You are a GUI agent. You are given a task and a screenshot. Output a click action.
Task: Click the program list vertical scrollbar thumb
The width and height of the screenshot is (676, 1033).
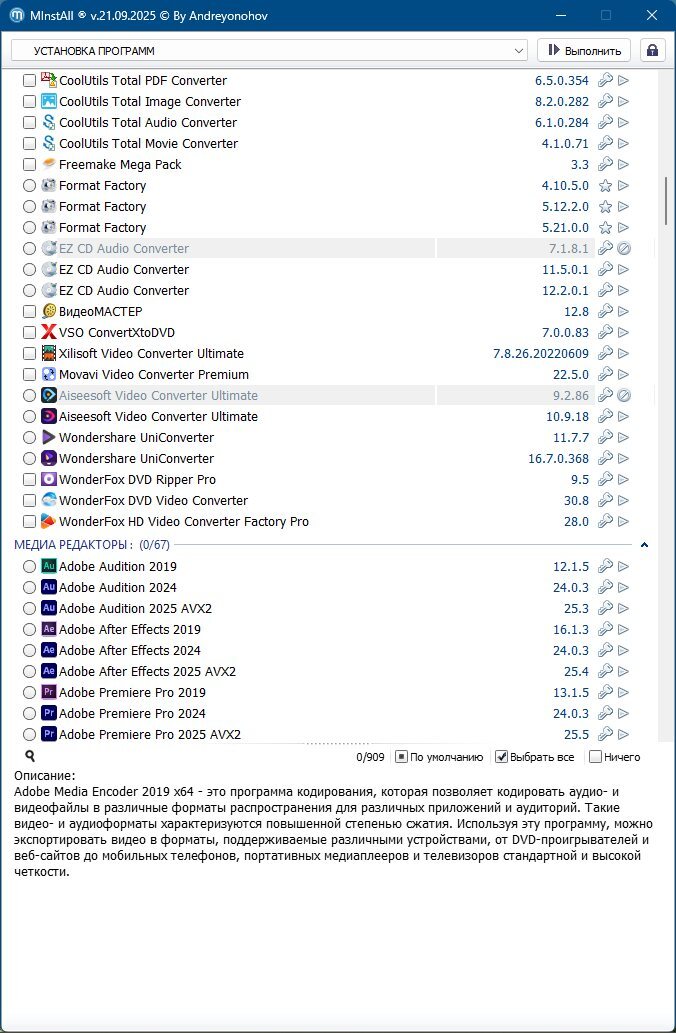click(x=666, y=201)
